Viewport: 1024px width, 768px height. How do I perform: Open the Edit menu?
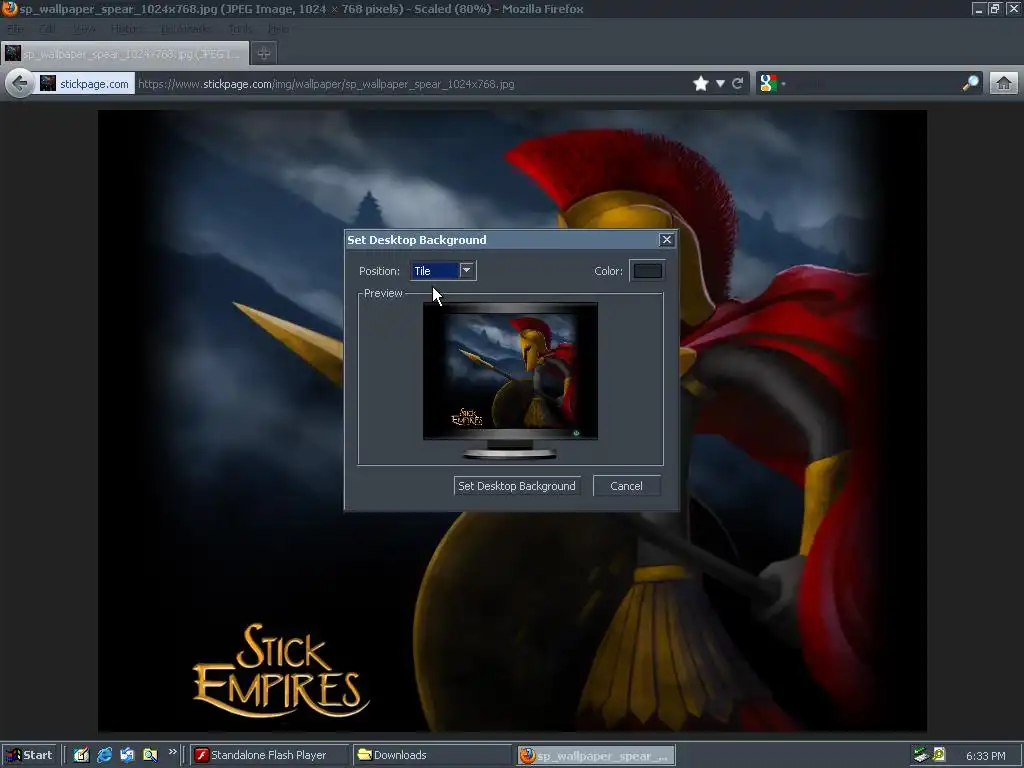pos(47,29)
